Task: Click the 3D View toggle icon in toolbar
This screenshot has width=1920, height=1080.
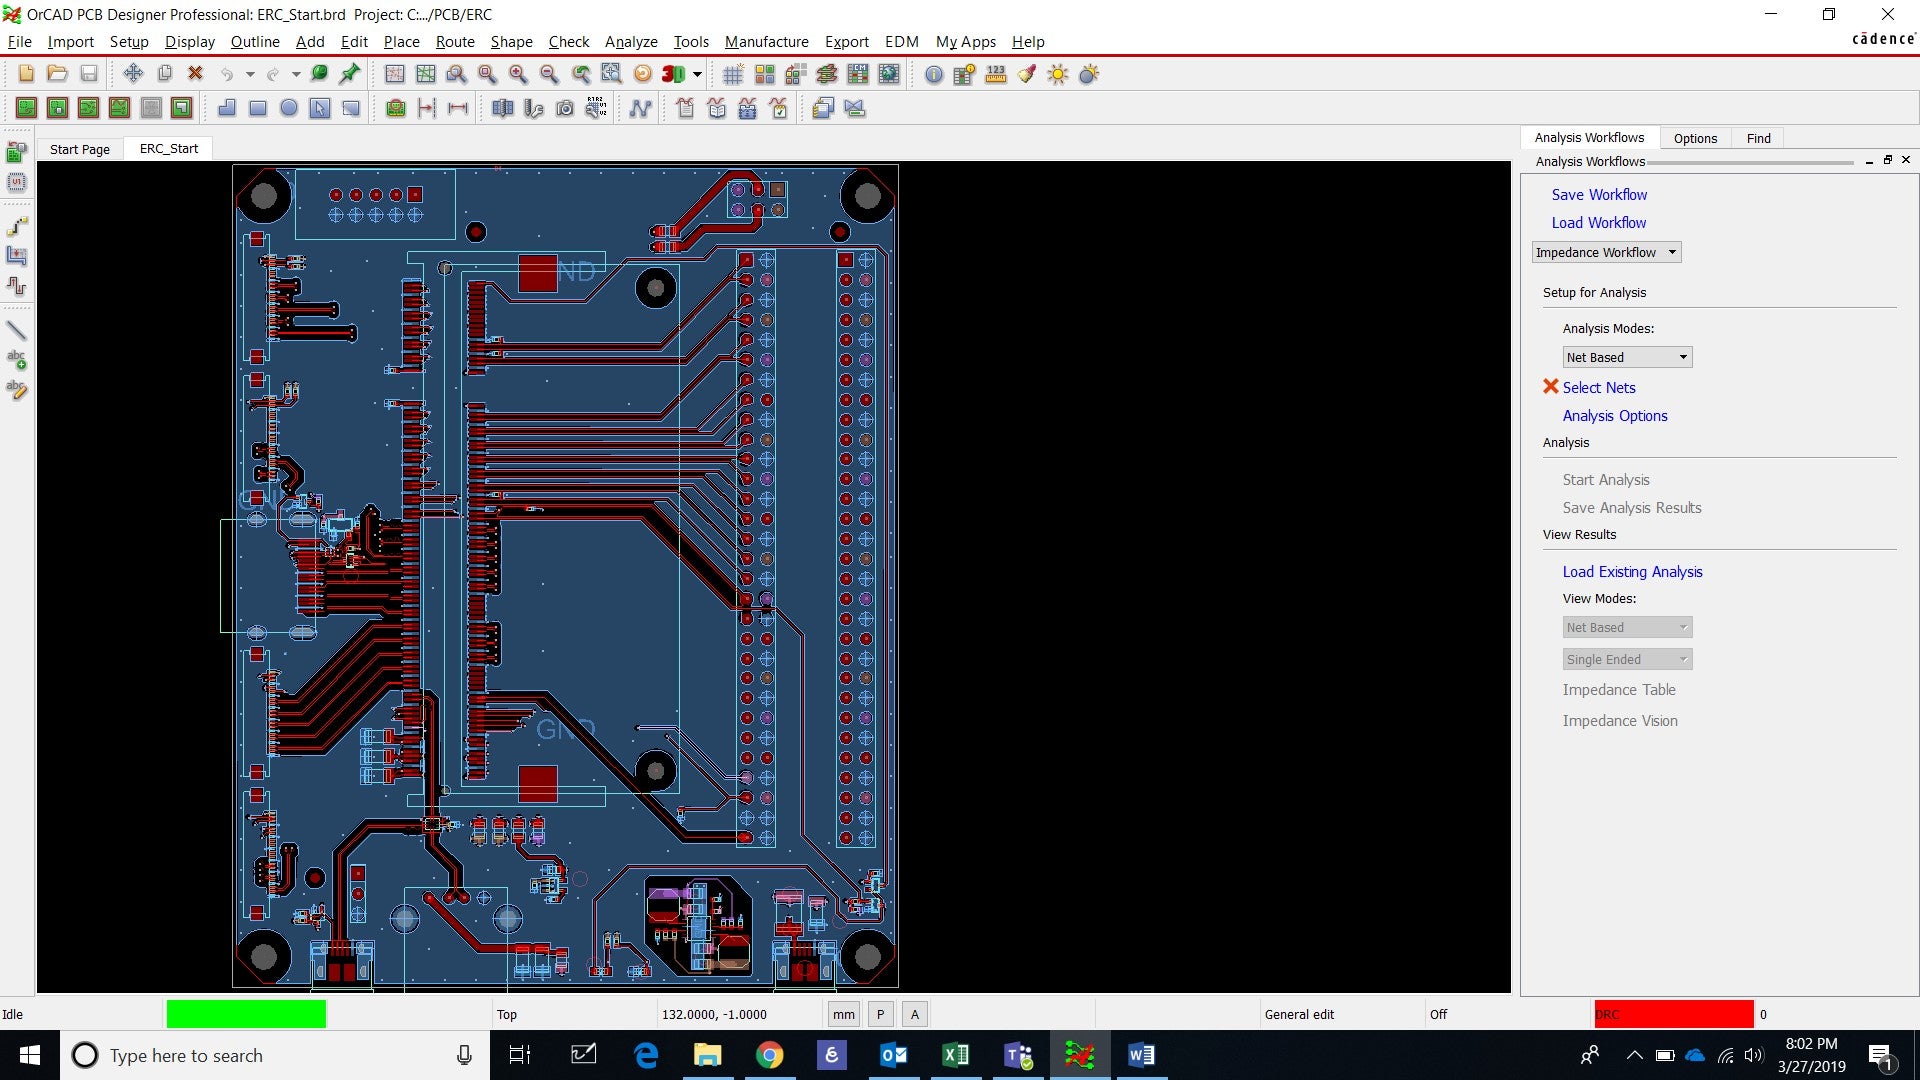Action: coord(673,74)
